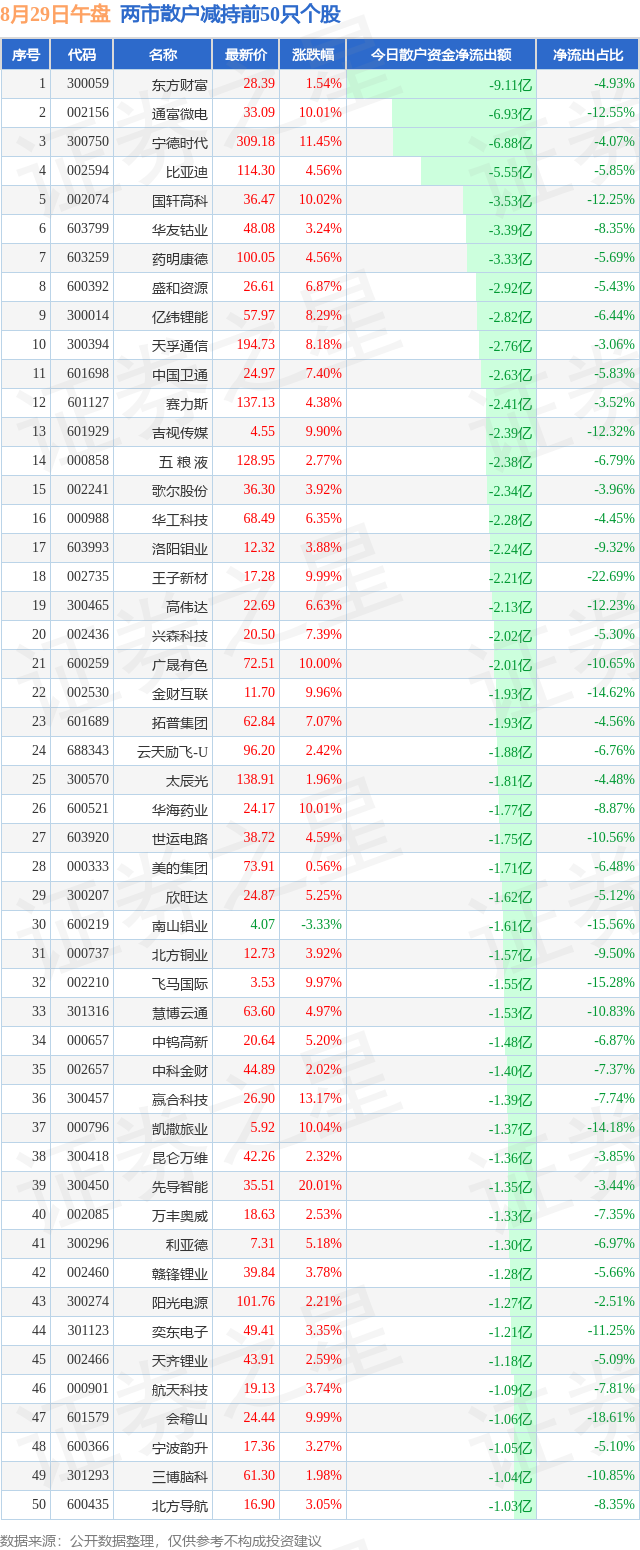Click 南山铝业 change value -3.33%
This screenshot has height=1550, width=640.
click(322, 925)
